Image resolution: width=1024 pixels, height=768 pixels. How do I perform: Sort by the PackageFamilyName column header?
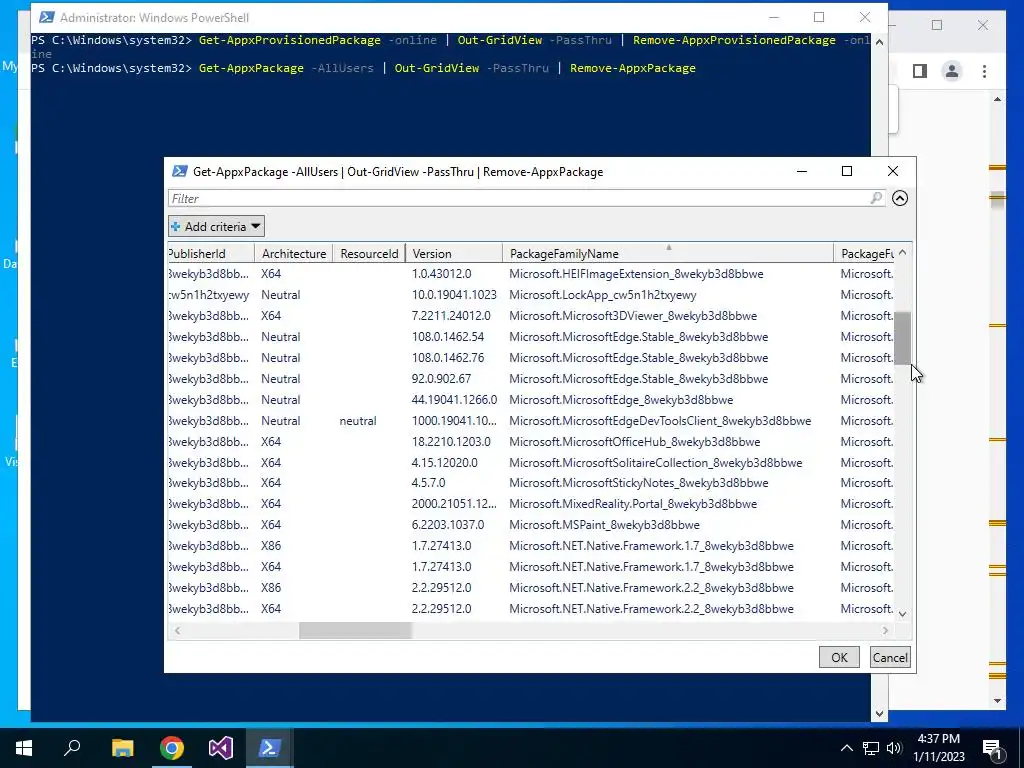(x=668, y=253)
